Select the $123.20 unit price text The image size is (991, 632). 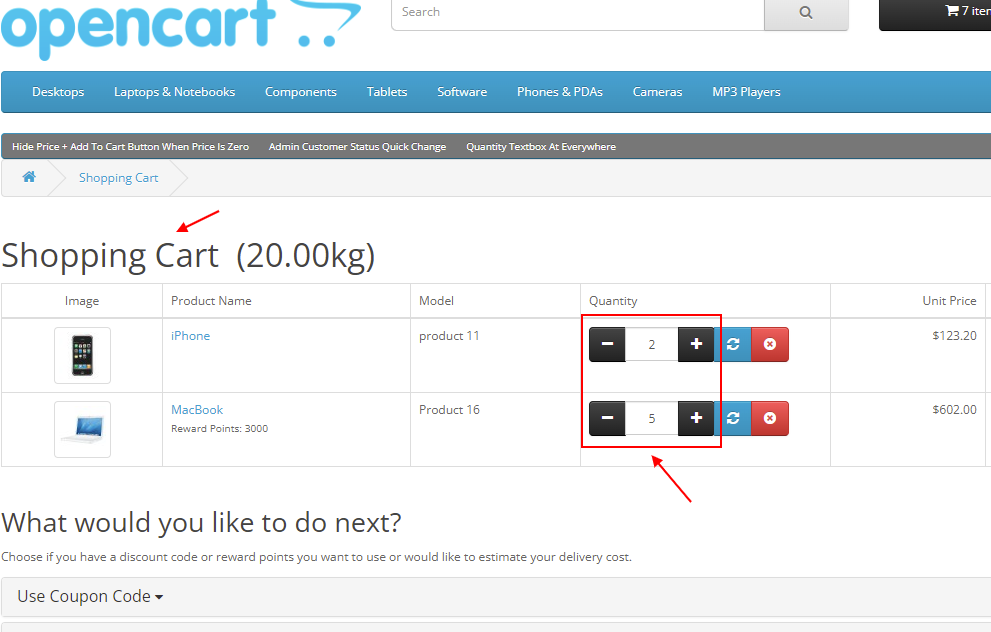(x=954, y=336)
